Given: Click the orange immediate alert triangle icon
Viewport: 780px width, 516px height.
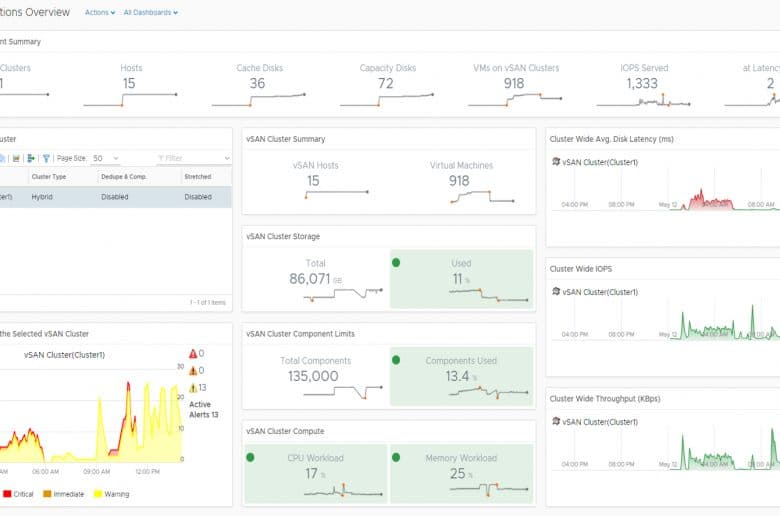Looking at the screenshot, I should pyautogui.click(x=193, y=371).
